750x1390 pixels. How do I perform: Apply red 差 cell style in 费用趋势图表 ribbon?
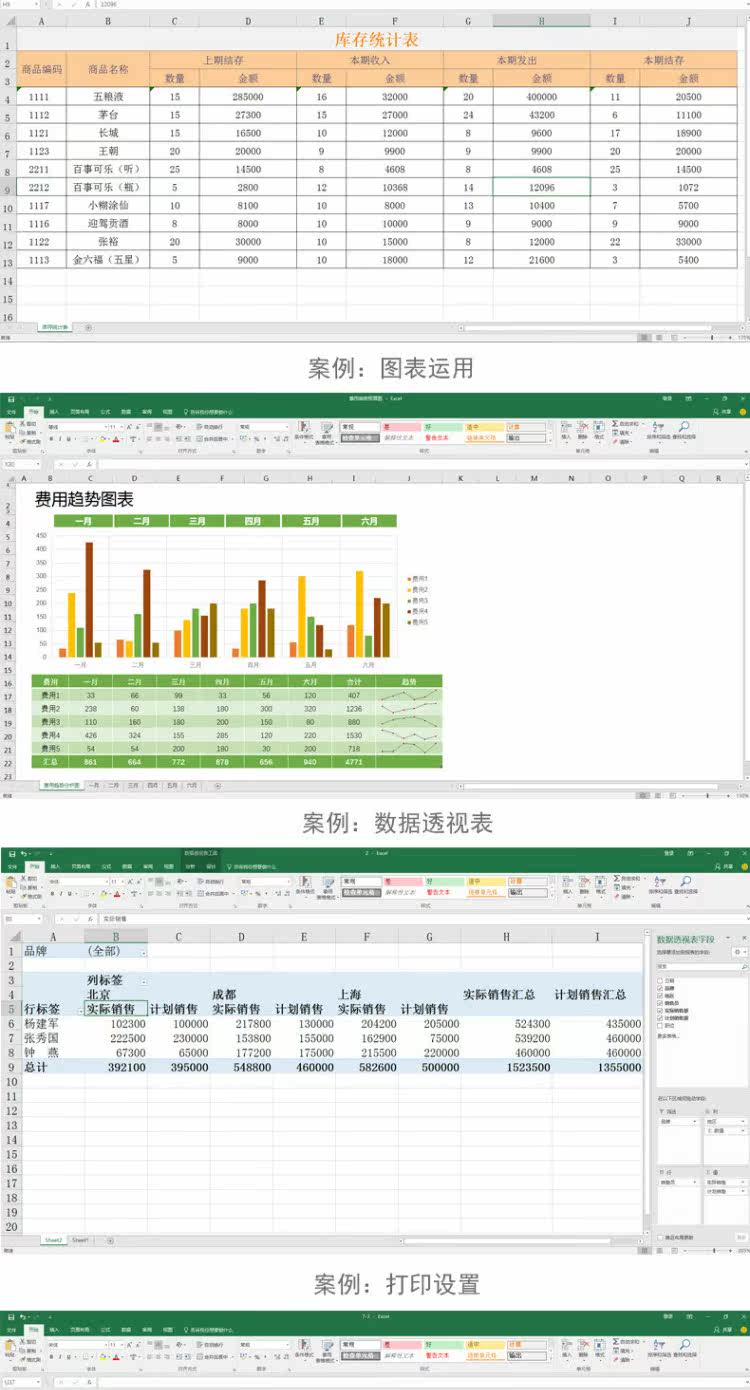[x=401, y=428]
